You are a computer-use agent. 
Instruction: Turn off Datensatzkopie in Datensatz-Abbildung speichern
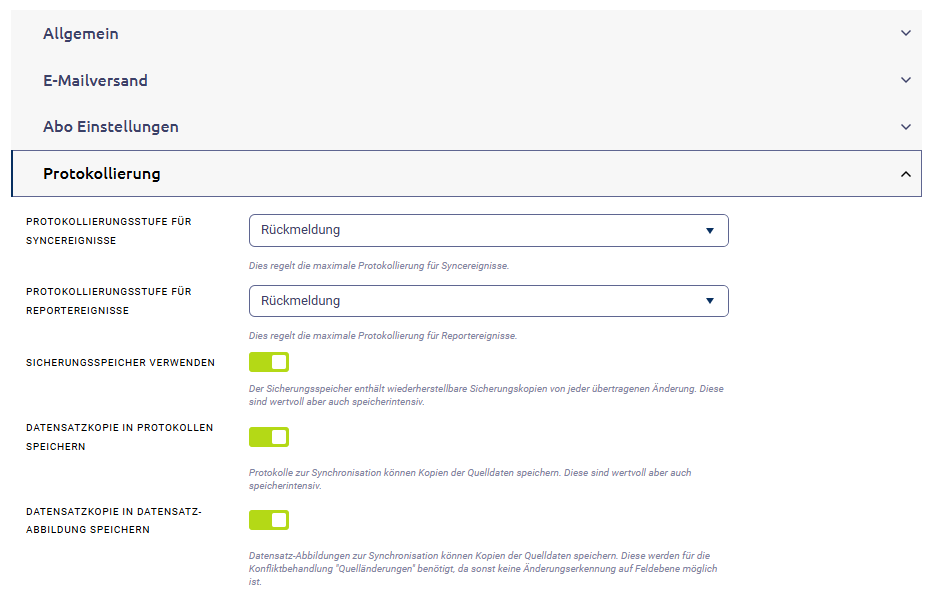pyautogui.click(x=269, y=520)
